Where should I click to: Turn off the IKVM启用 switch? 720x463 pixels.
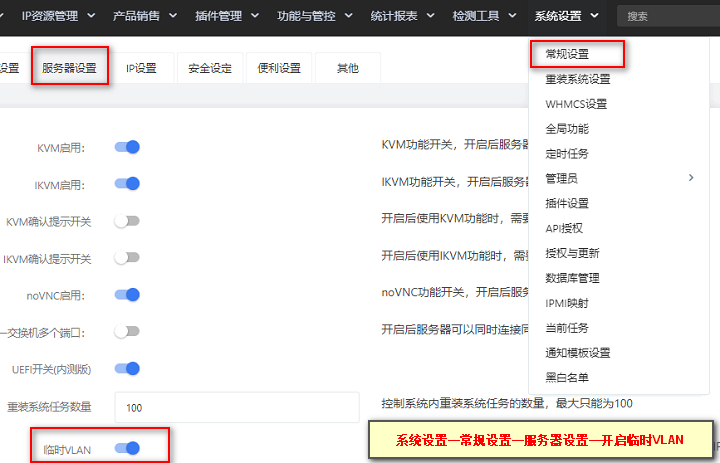[127, 184]
